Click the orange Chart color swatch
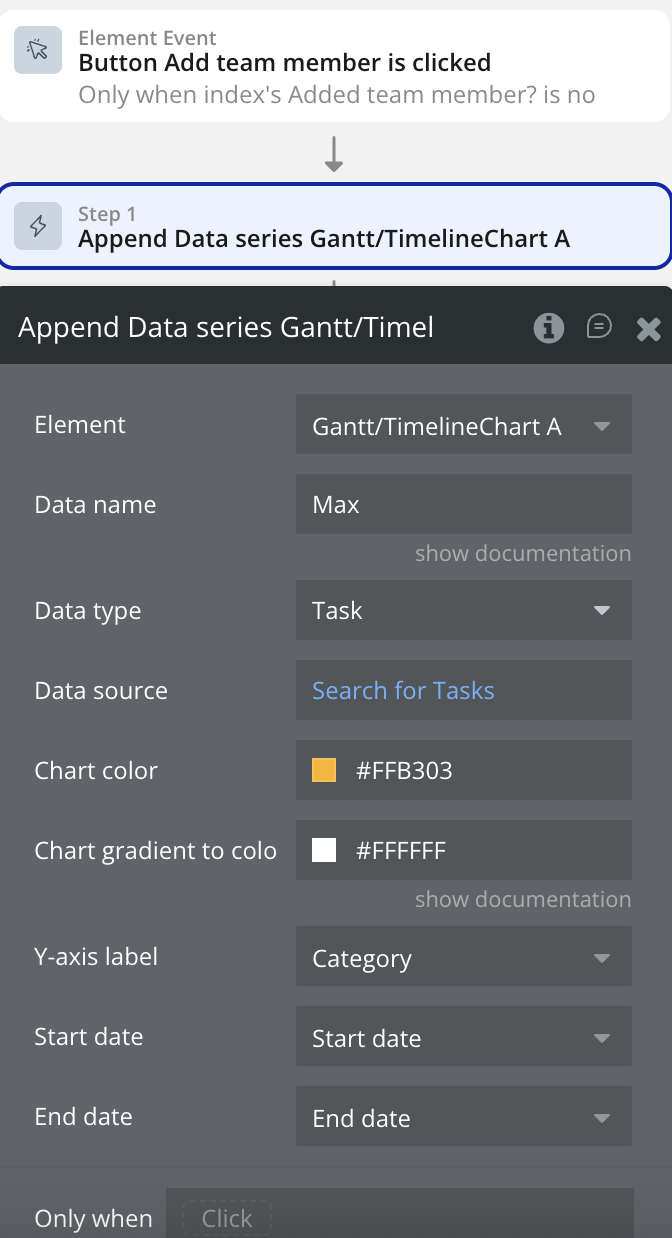This screenshot has height=1238, width=672. pyautogui.click(x=324, y=770)
